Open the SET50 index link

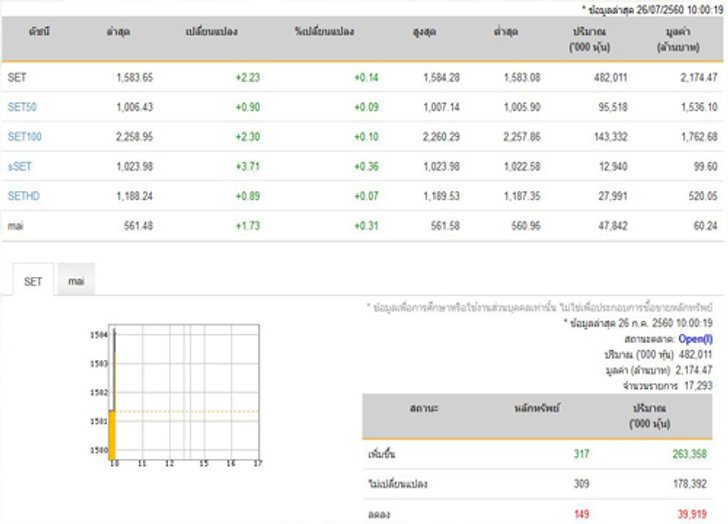(22, 107)
